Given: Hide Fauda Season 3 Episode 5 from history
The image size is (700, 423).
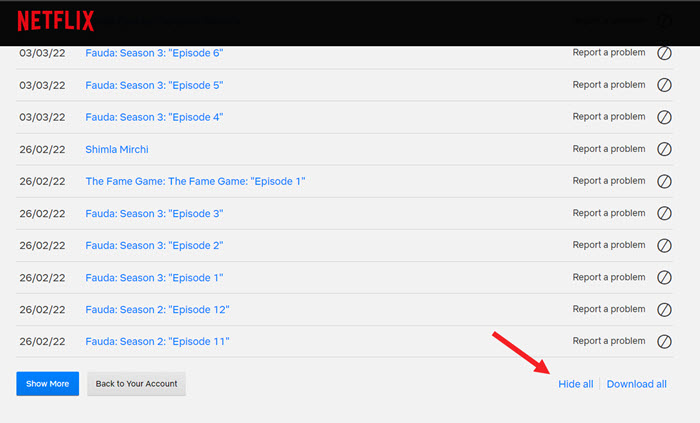Looking at the screenshot, I should (664, 85).
